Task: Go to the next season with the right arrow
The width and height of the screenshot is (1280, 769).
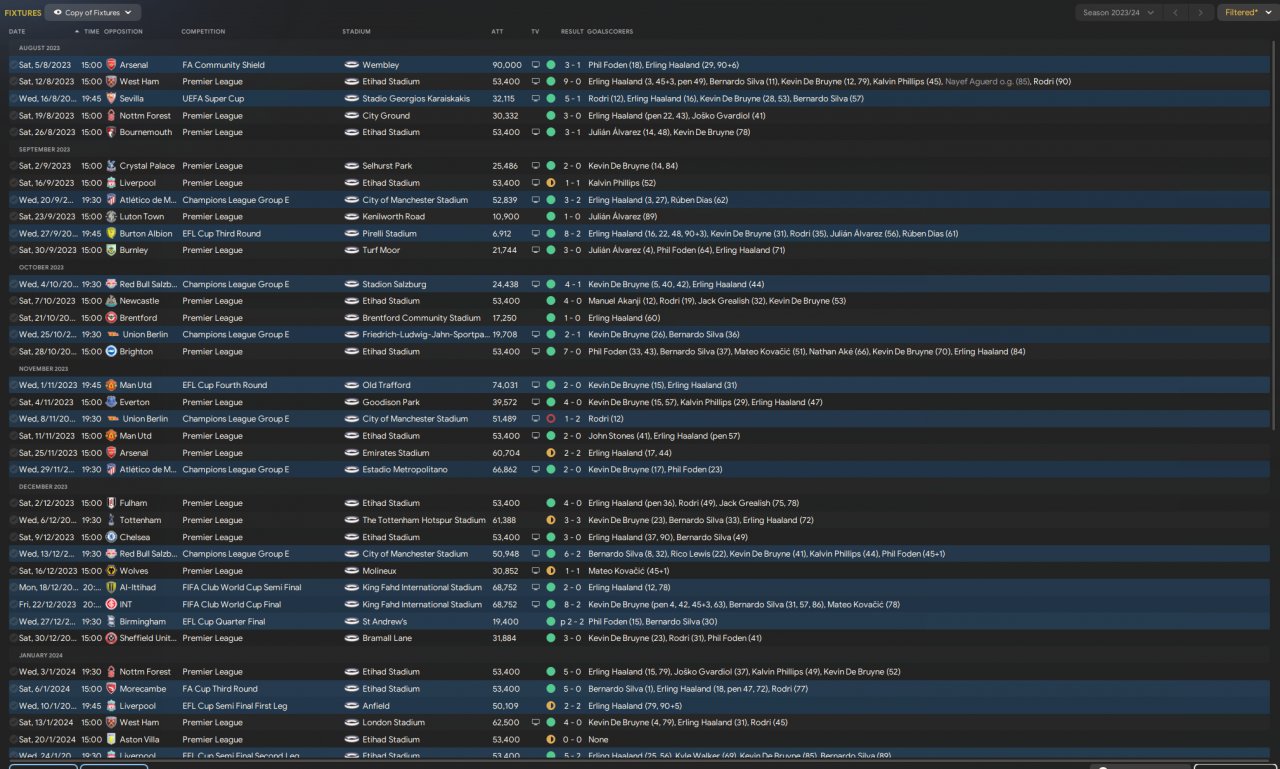Action: [x=1201, y=13]
